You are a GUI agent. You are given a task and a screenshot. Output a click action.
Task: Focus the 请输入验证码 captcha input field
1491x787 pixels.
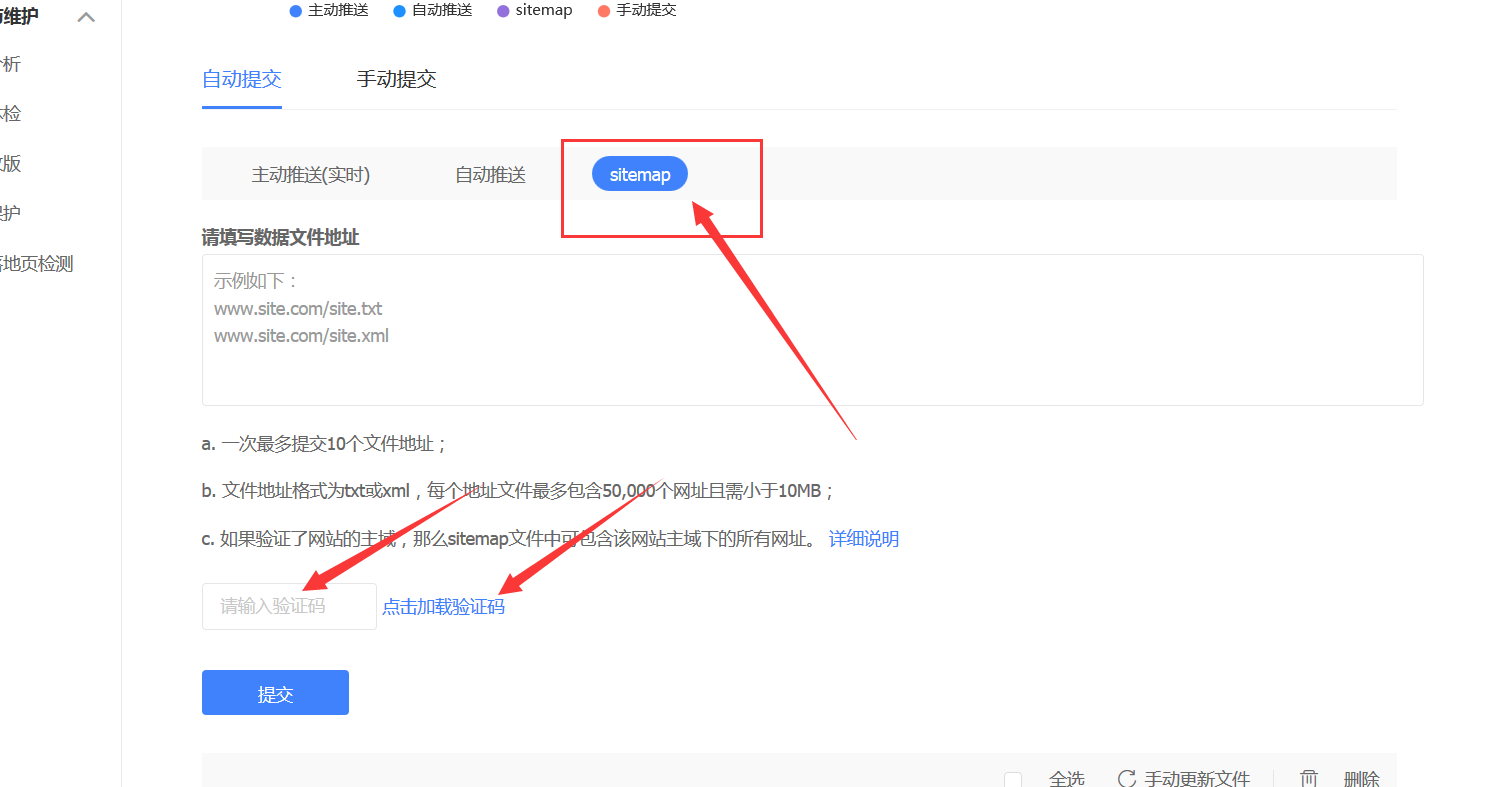[289, 606]
